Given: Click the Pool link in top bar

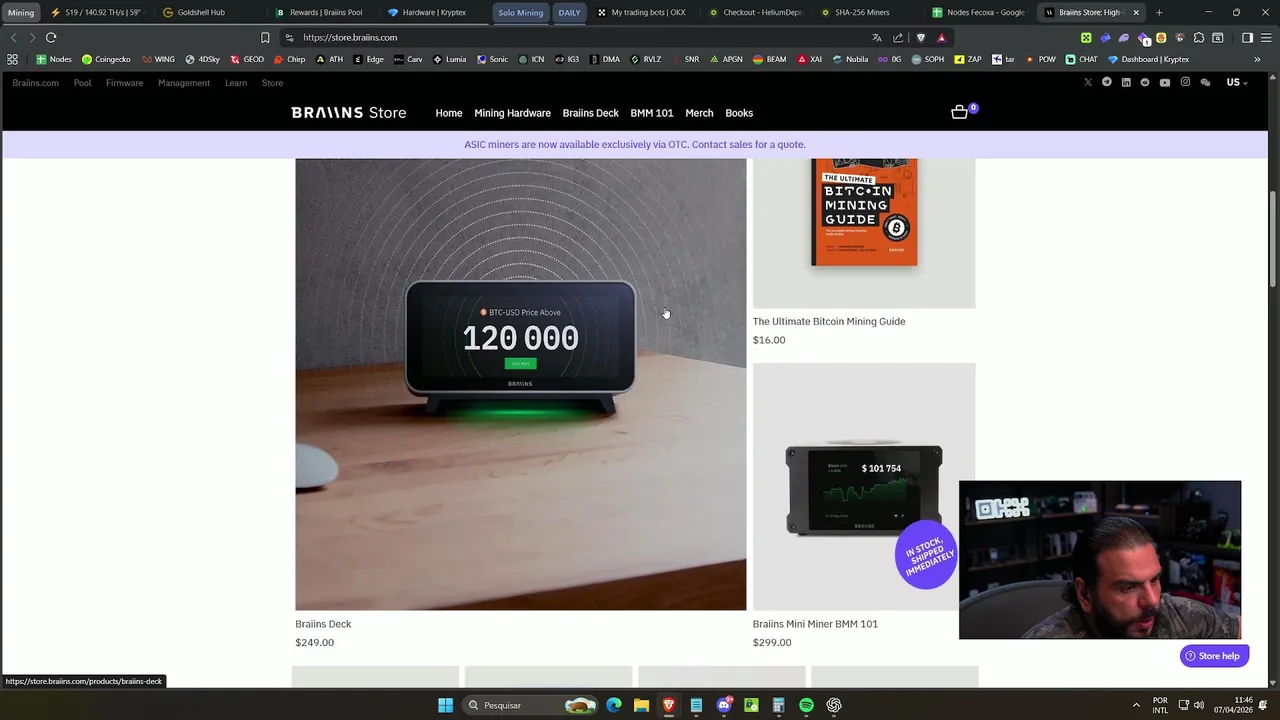Looking at the screenshot, I should [x=82, y=83].
